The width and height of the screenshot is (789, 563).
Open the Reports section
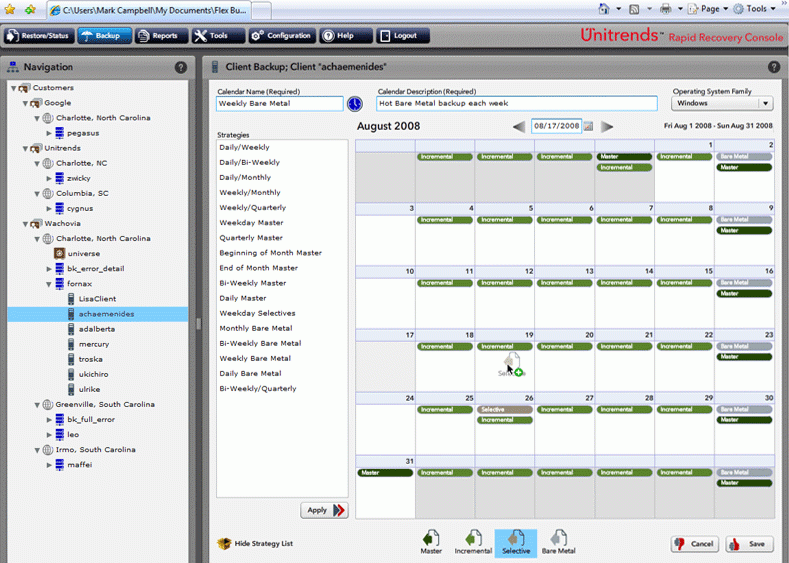click(161, 36)
